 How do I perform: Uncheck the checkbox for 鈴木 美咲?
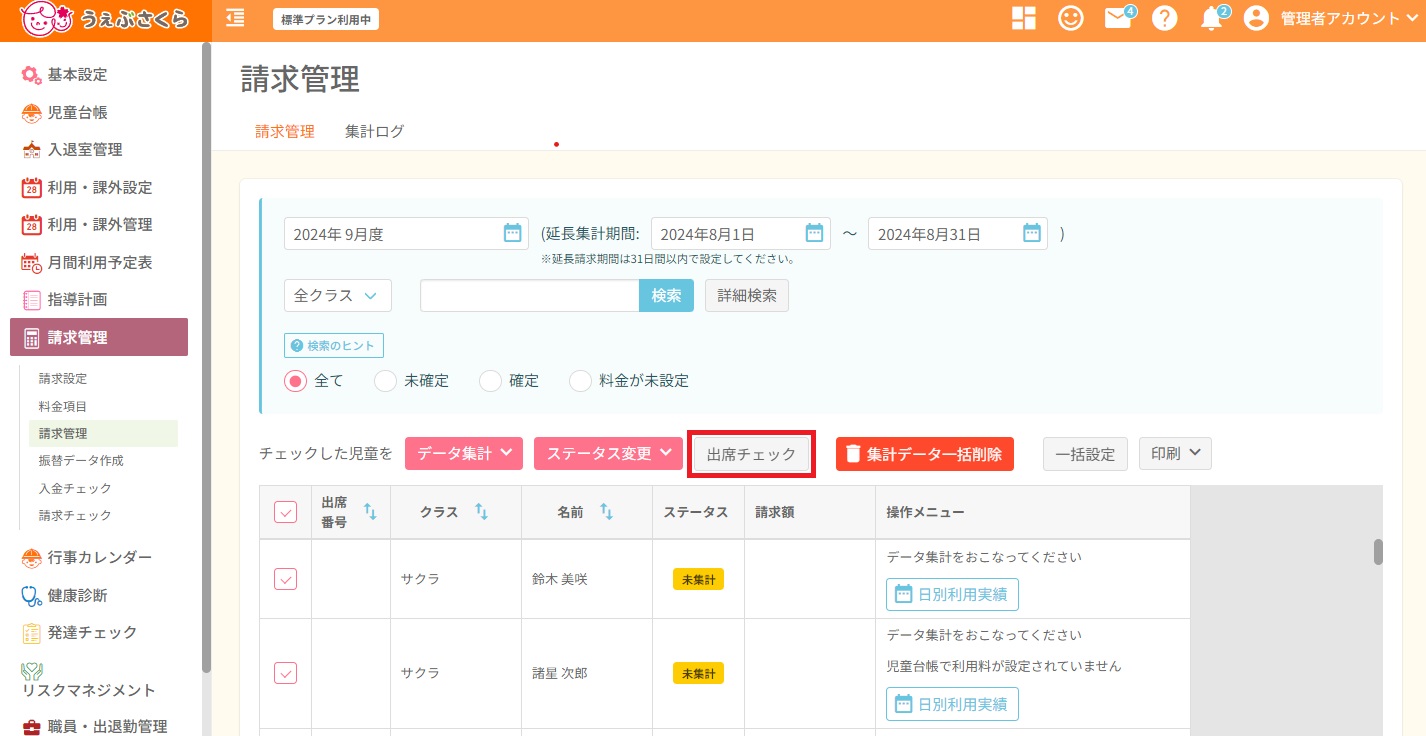click(x=286, y=579)
